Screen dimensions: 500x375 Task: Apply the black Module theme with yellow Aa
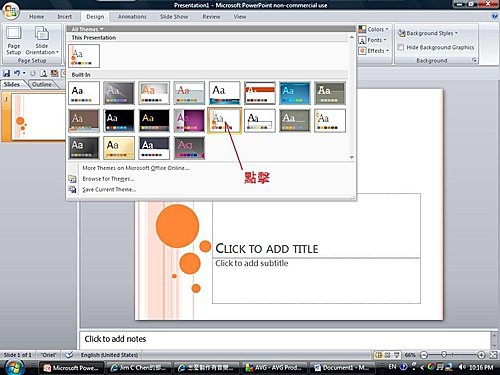154,120
